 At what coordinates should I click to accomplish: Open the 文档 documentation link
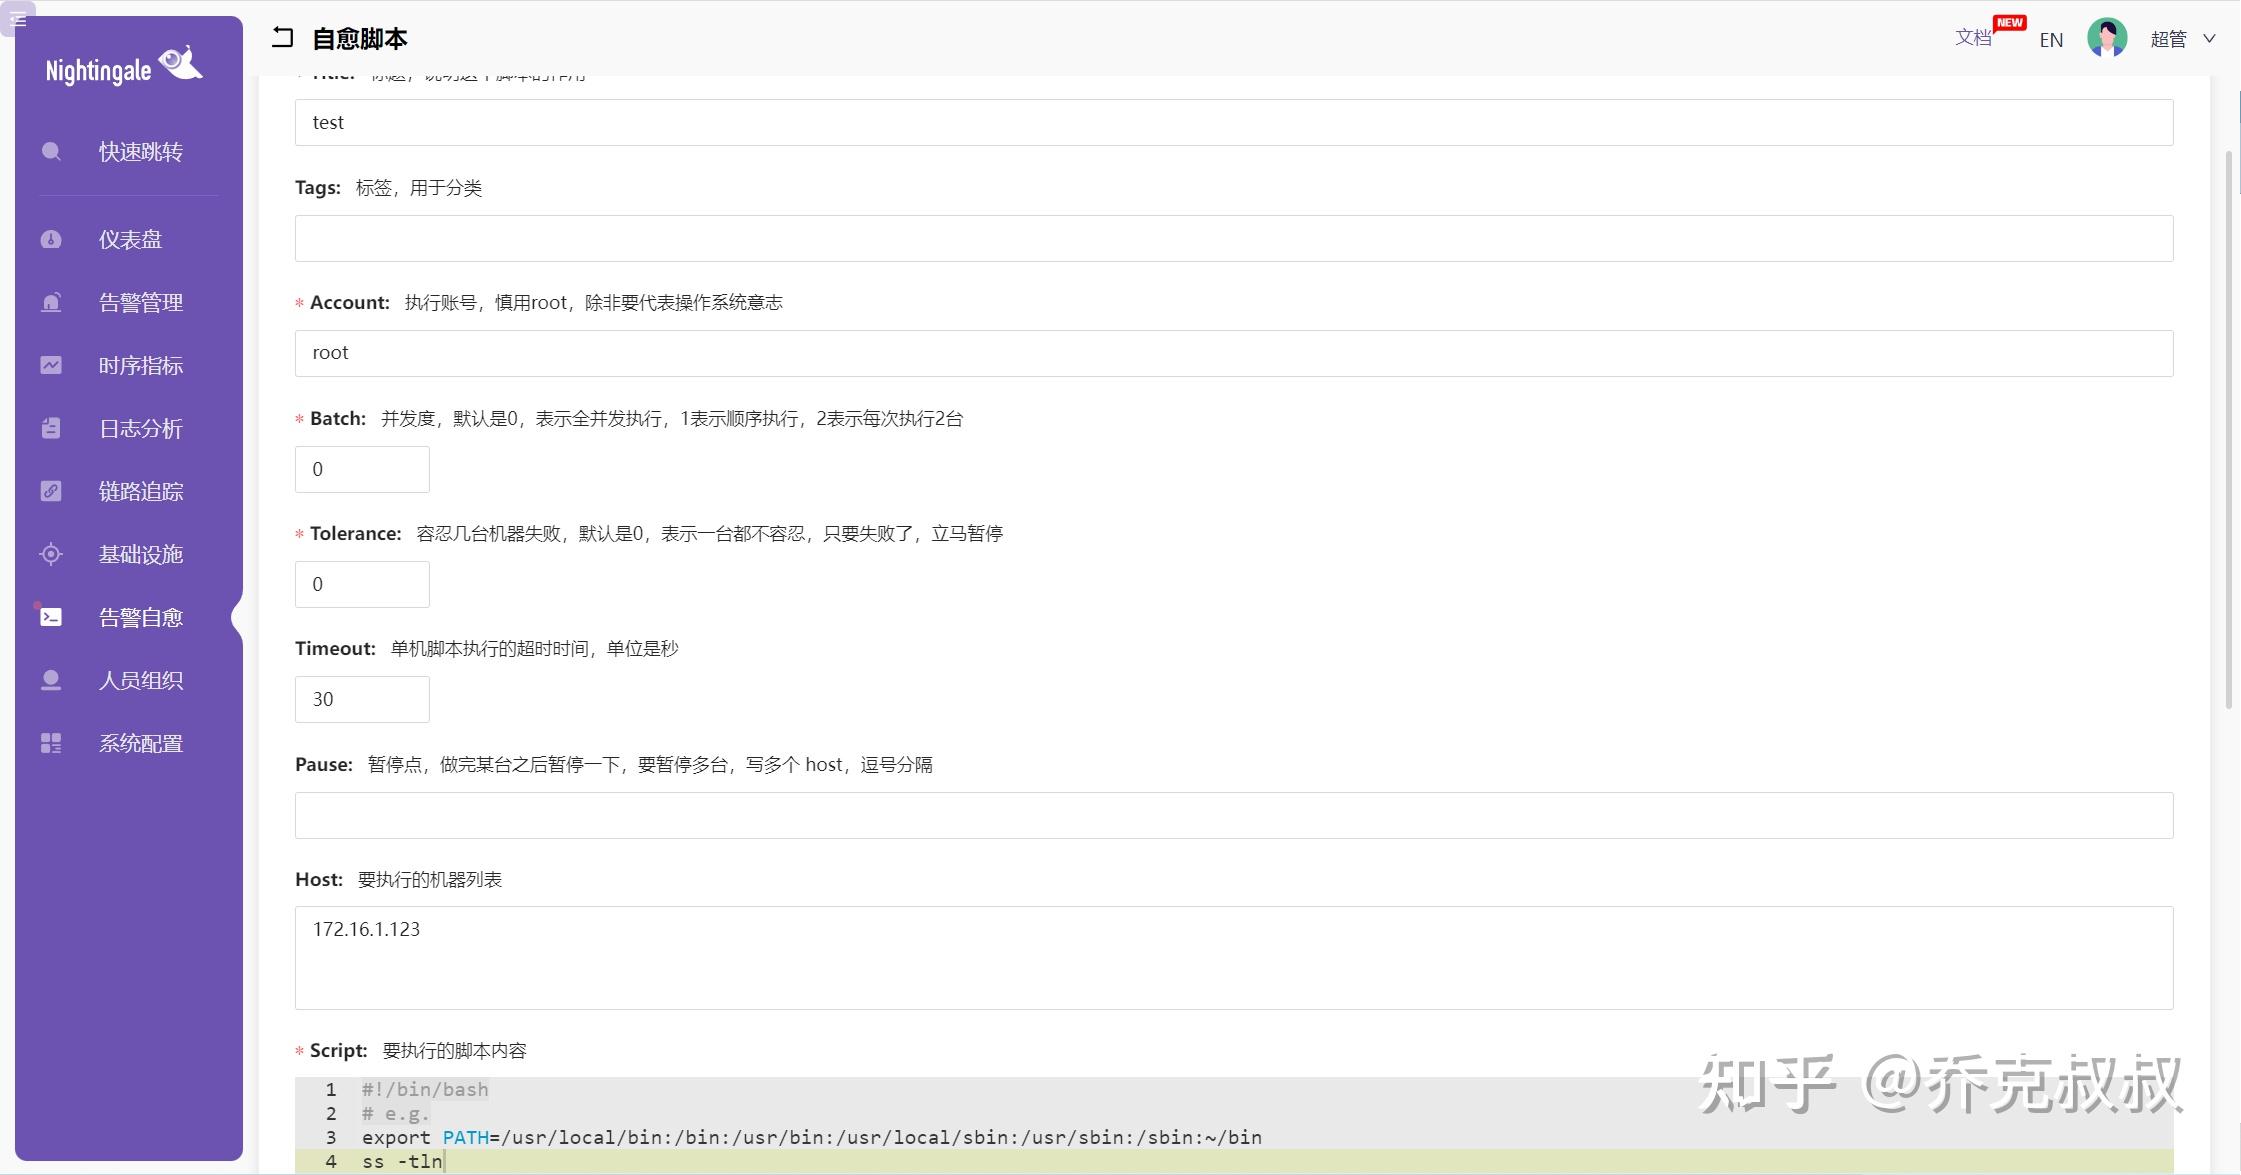point(1973,38)
